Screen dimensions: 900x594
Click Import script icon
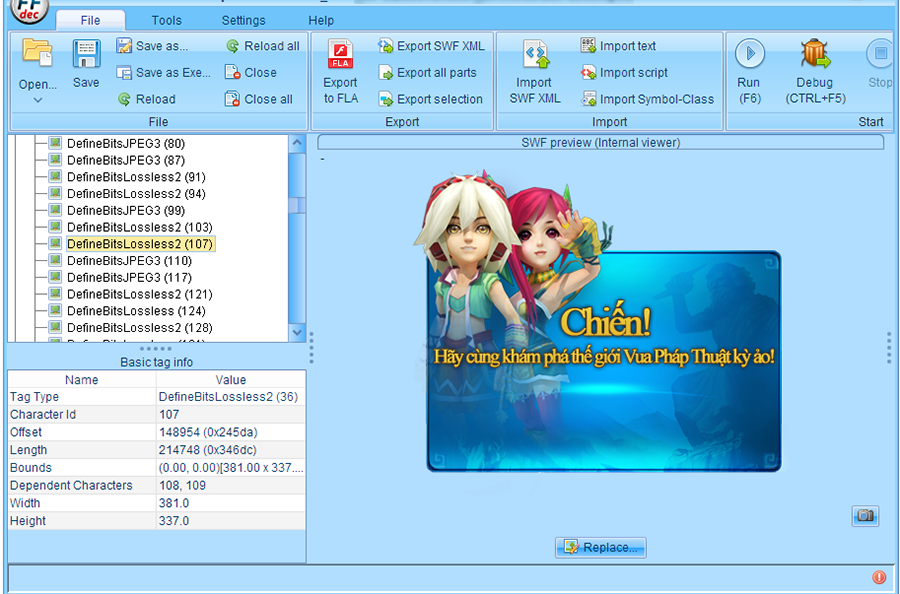click(x=588, y=72)
